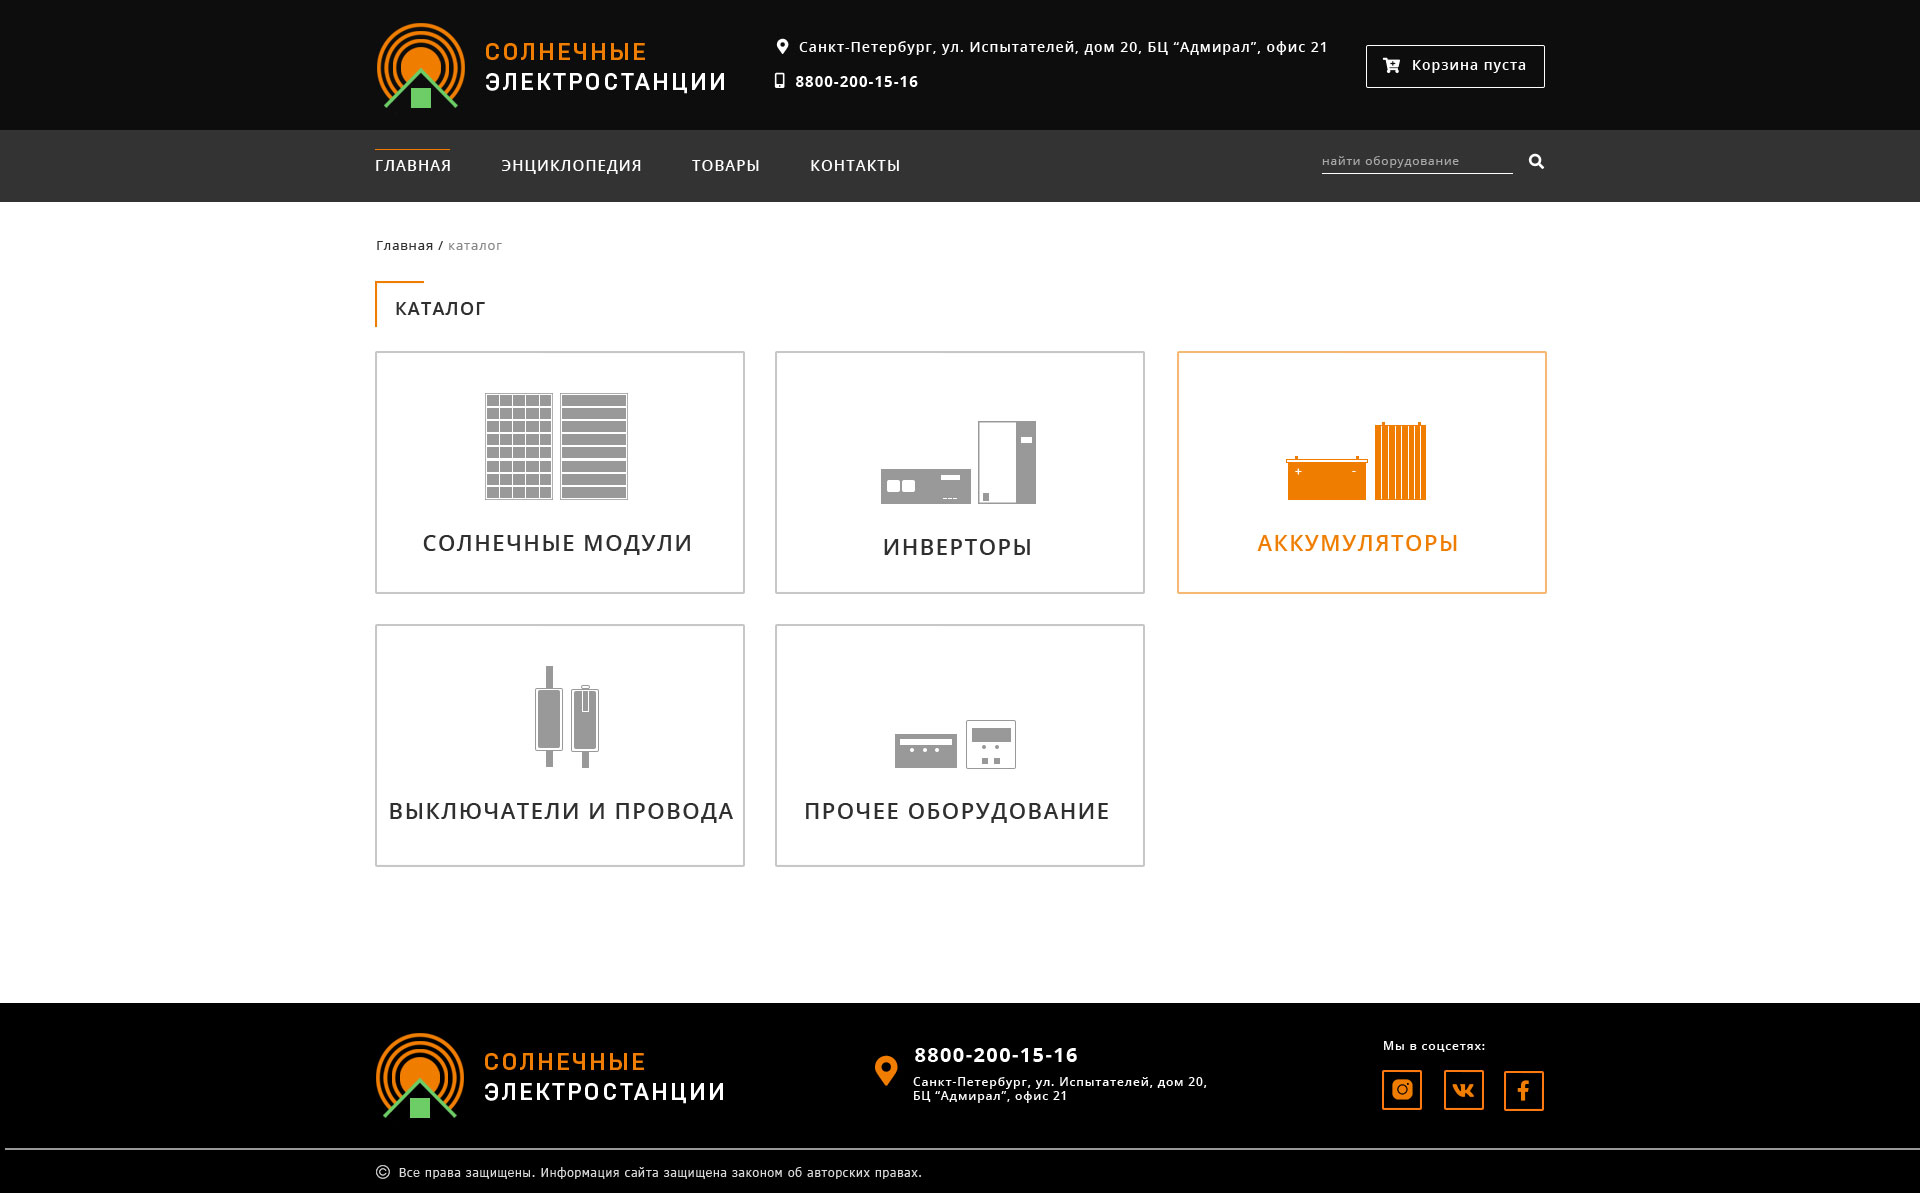The height and width of the screenshot is (1193, 1920).
Task: Focus the найти оборудование search field
Action: pyautogui.click(x=1415, y=162)
